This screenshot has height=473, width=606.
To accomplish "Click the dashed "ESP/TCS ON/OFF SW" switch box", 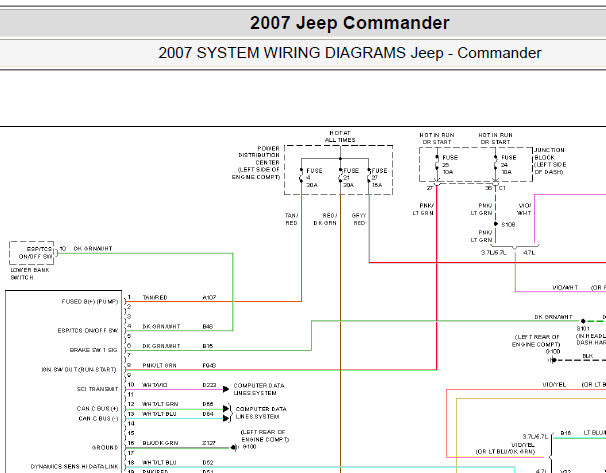I will click(x=31, y=253).
